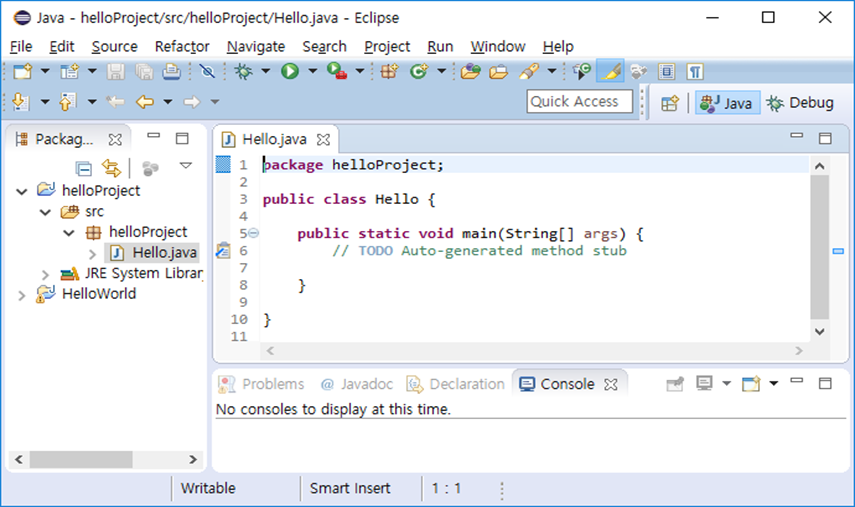Toggle Skip All Breakpoints

tap(207, 71)
